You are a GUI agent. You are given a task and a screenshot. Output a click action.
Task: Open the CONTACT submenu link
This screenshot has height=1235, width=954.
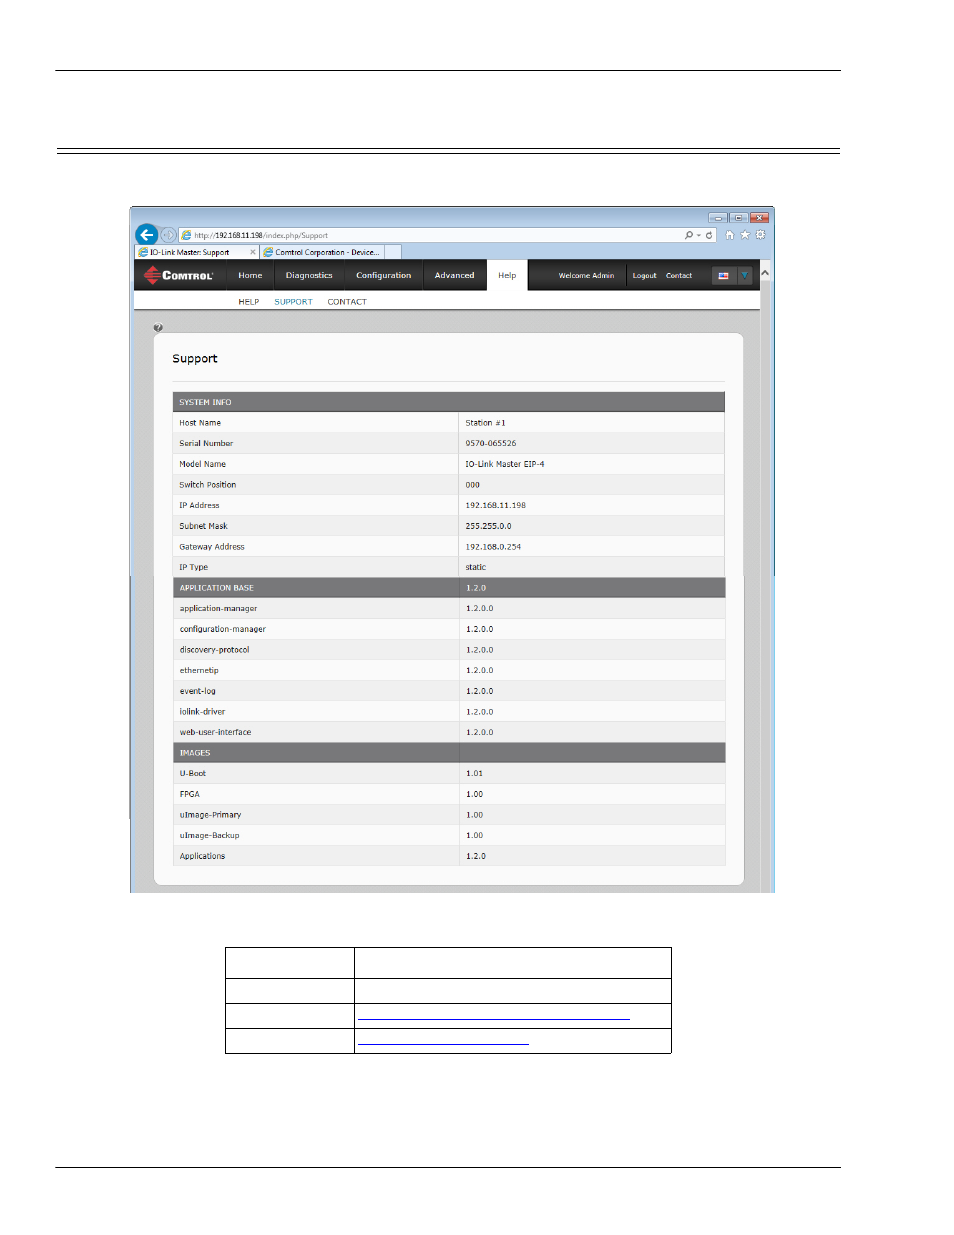[x=347, y=302]
